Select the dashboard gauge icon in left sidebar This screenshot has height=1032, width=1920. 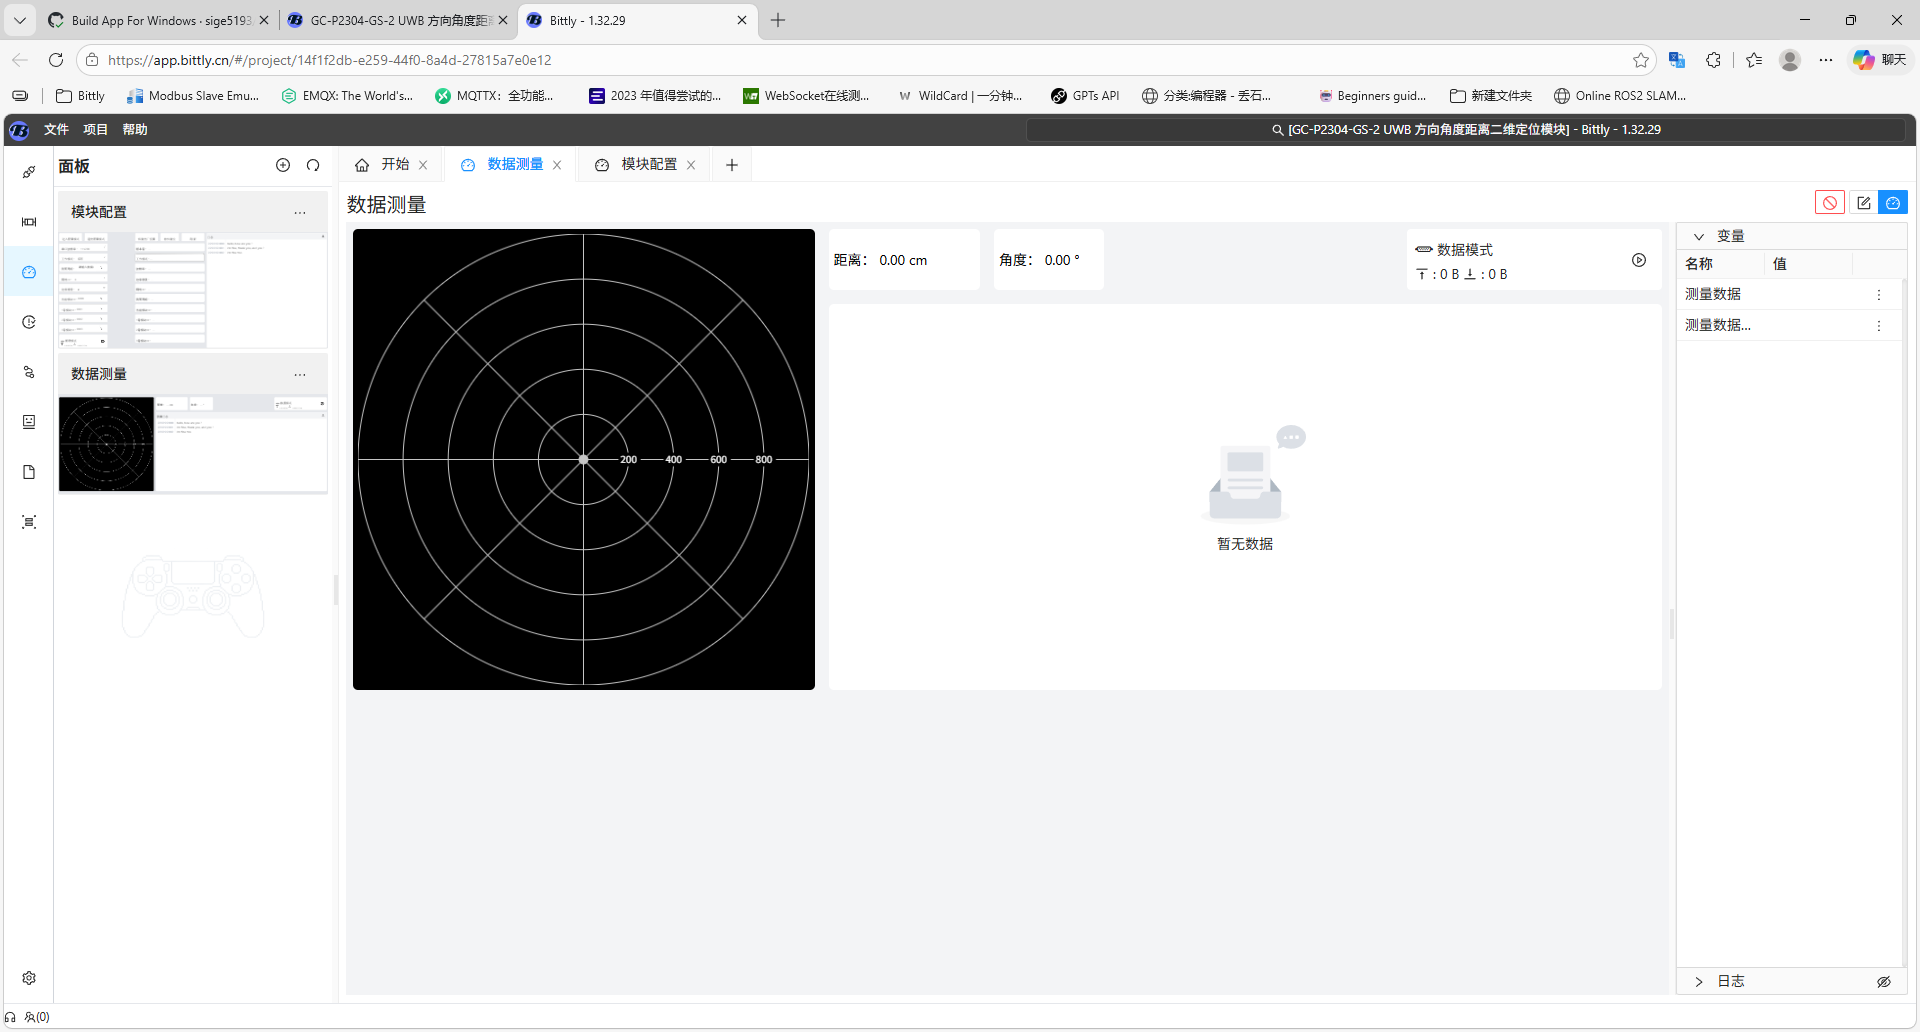tap(29, 272)
